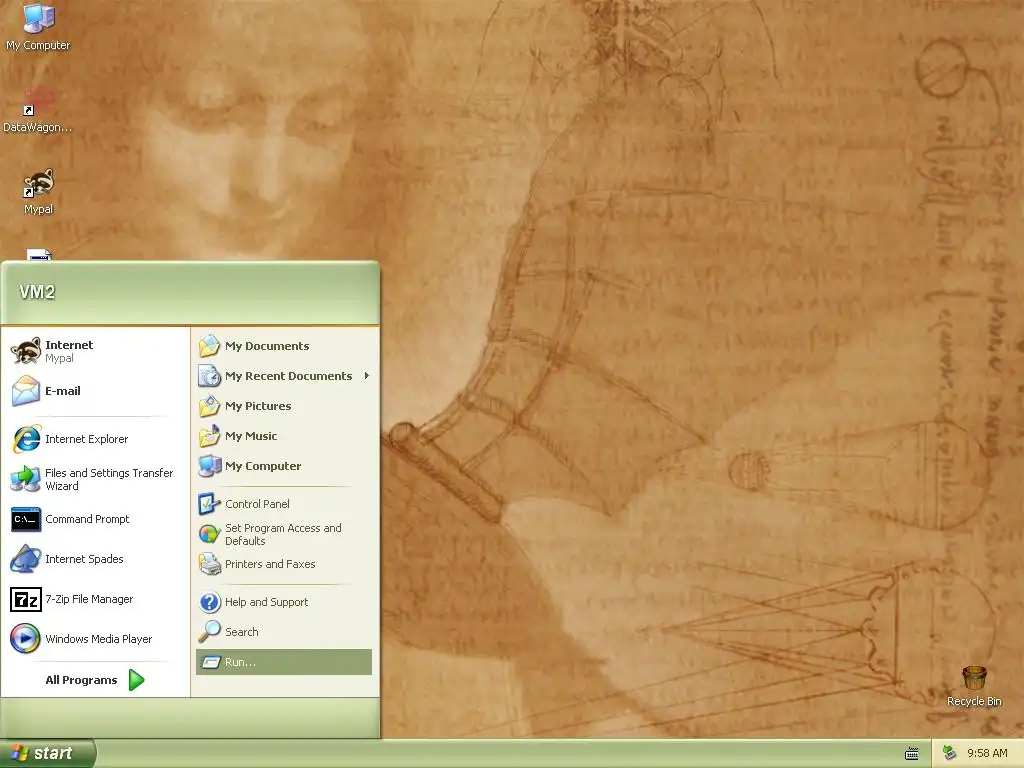Click the Help and Support question mark icon

[210, 601]
